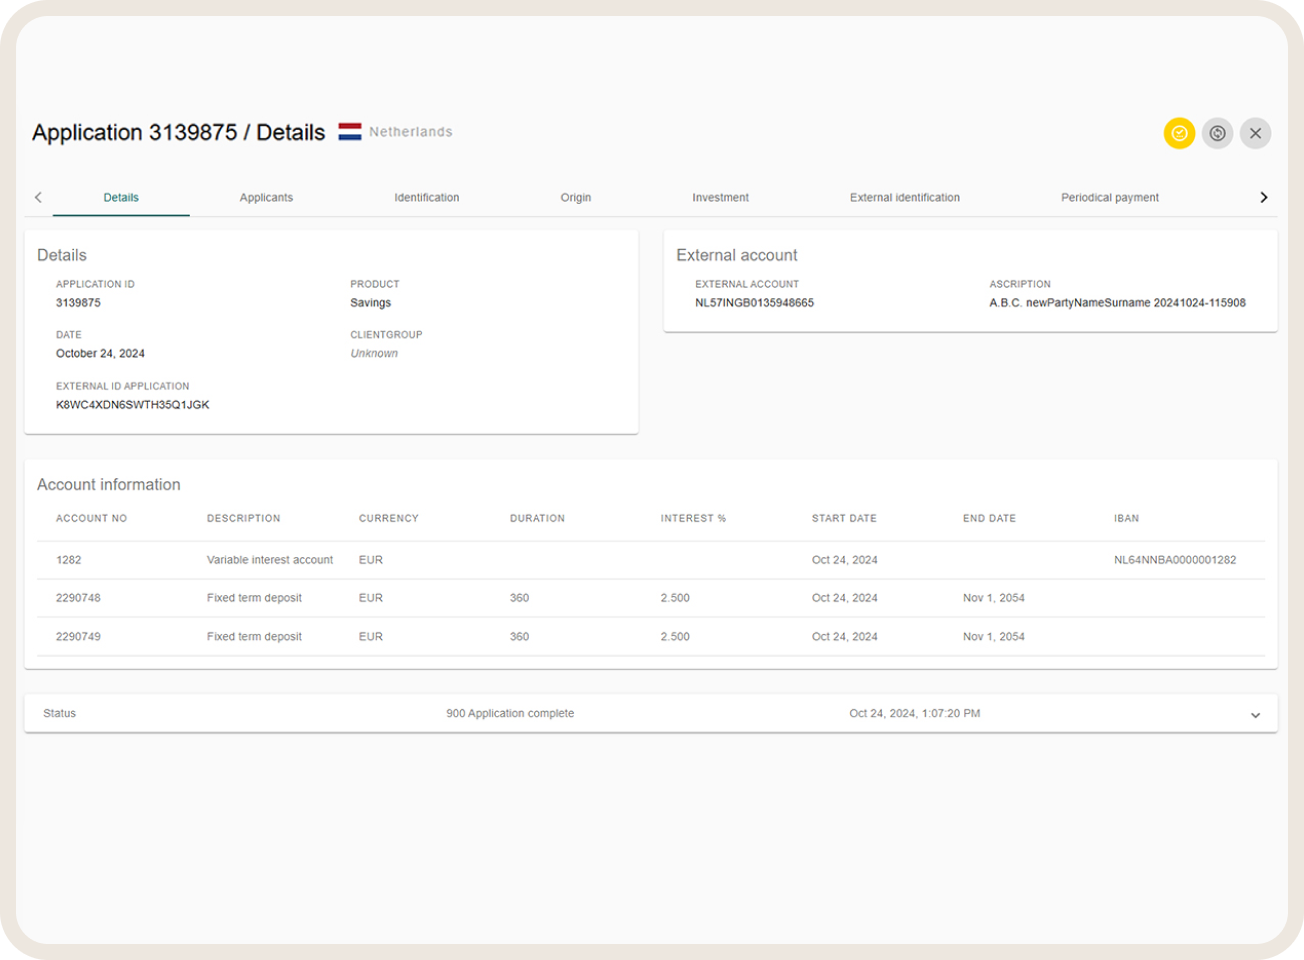Image resolution: width=1304 pixels, height=960 pixels.
Task: Open the External identification tab
Action: point(904,197)
